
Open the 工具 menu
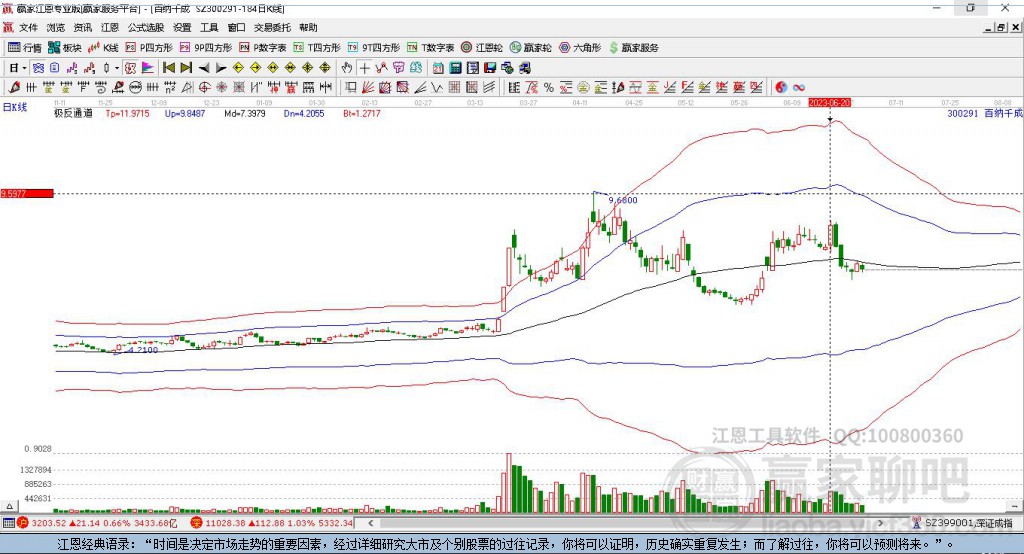tap(209, 27)
